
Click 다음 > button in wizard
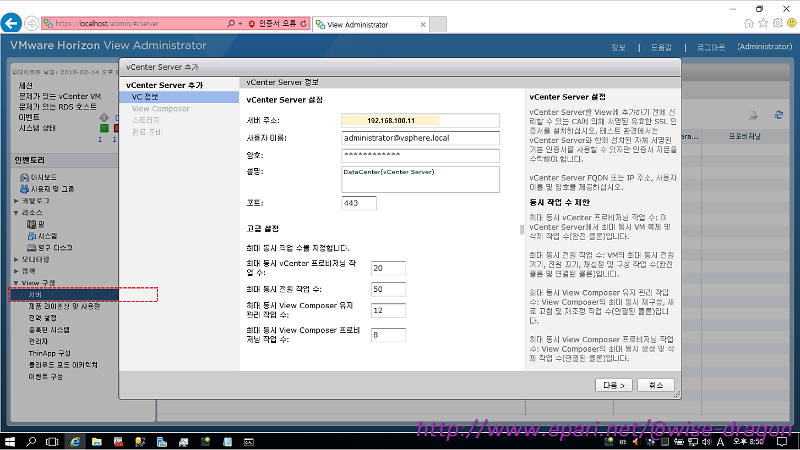(x=614, y=385)
